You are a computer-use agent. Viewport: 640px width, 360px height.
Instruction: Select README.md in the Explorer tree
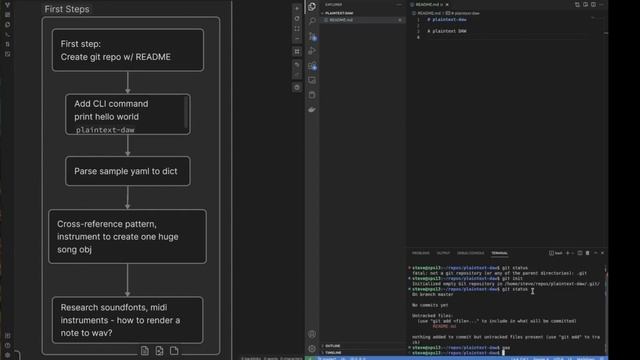[362, 20]
